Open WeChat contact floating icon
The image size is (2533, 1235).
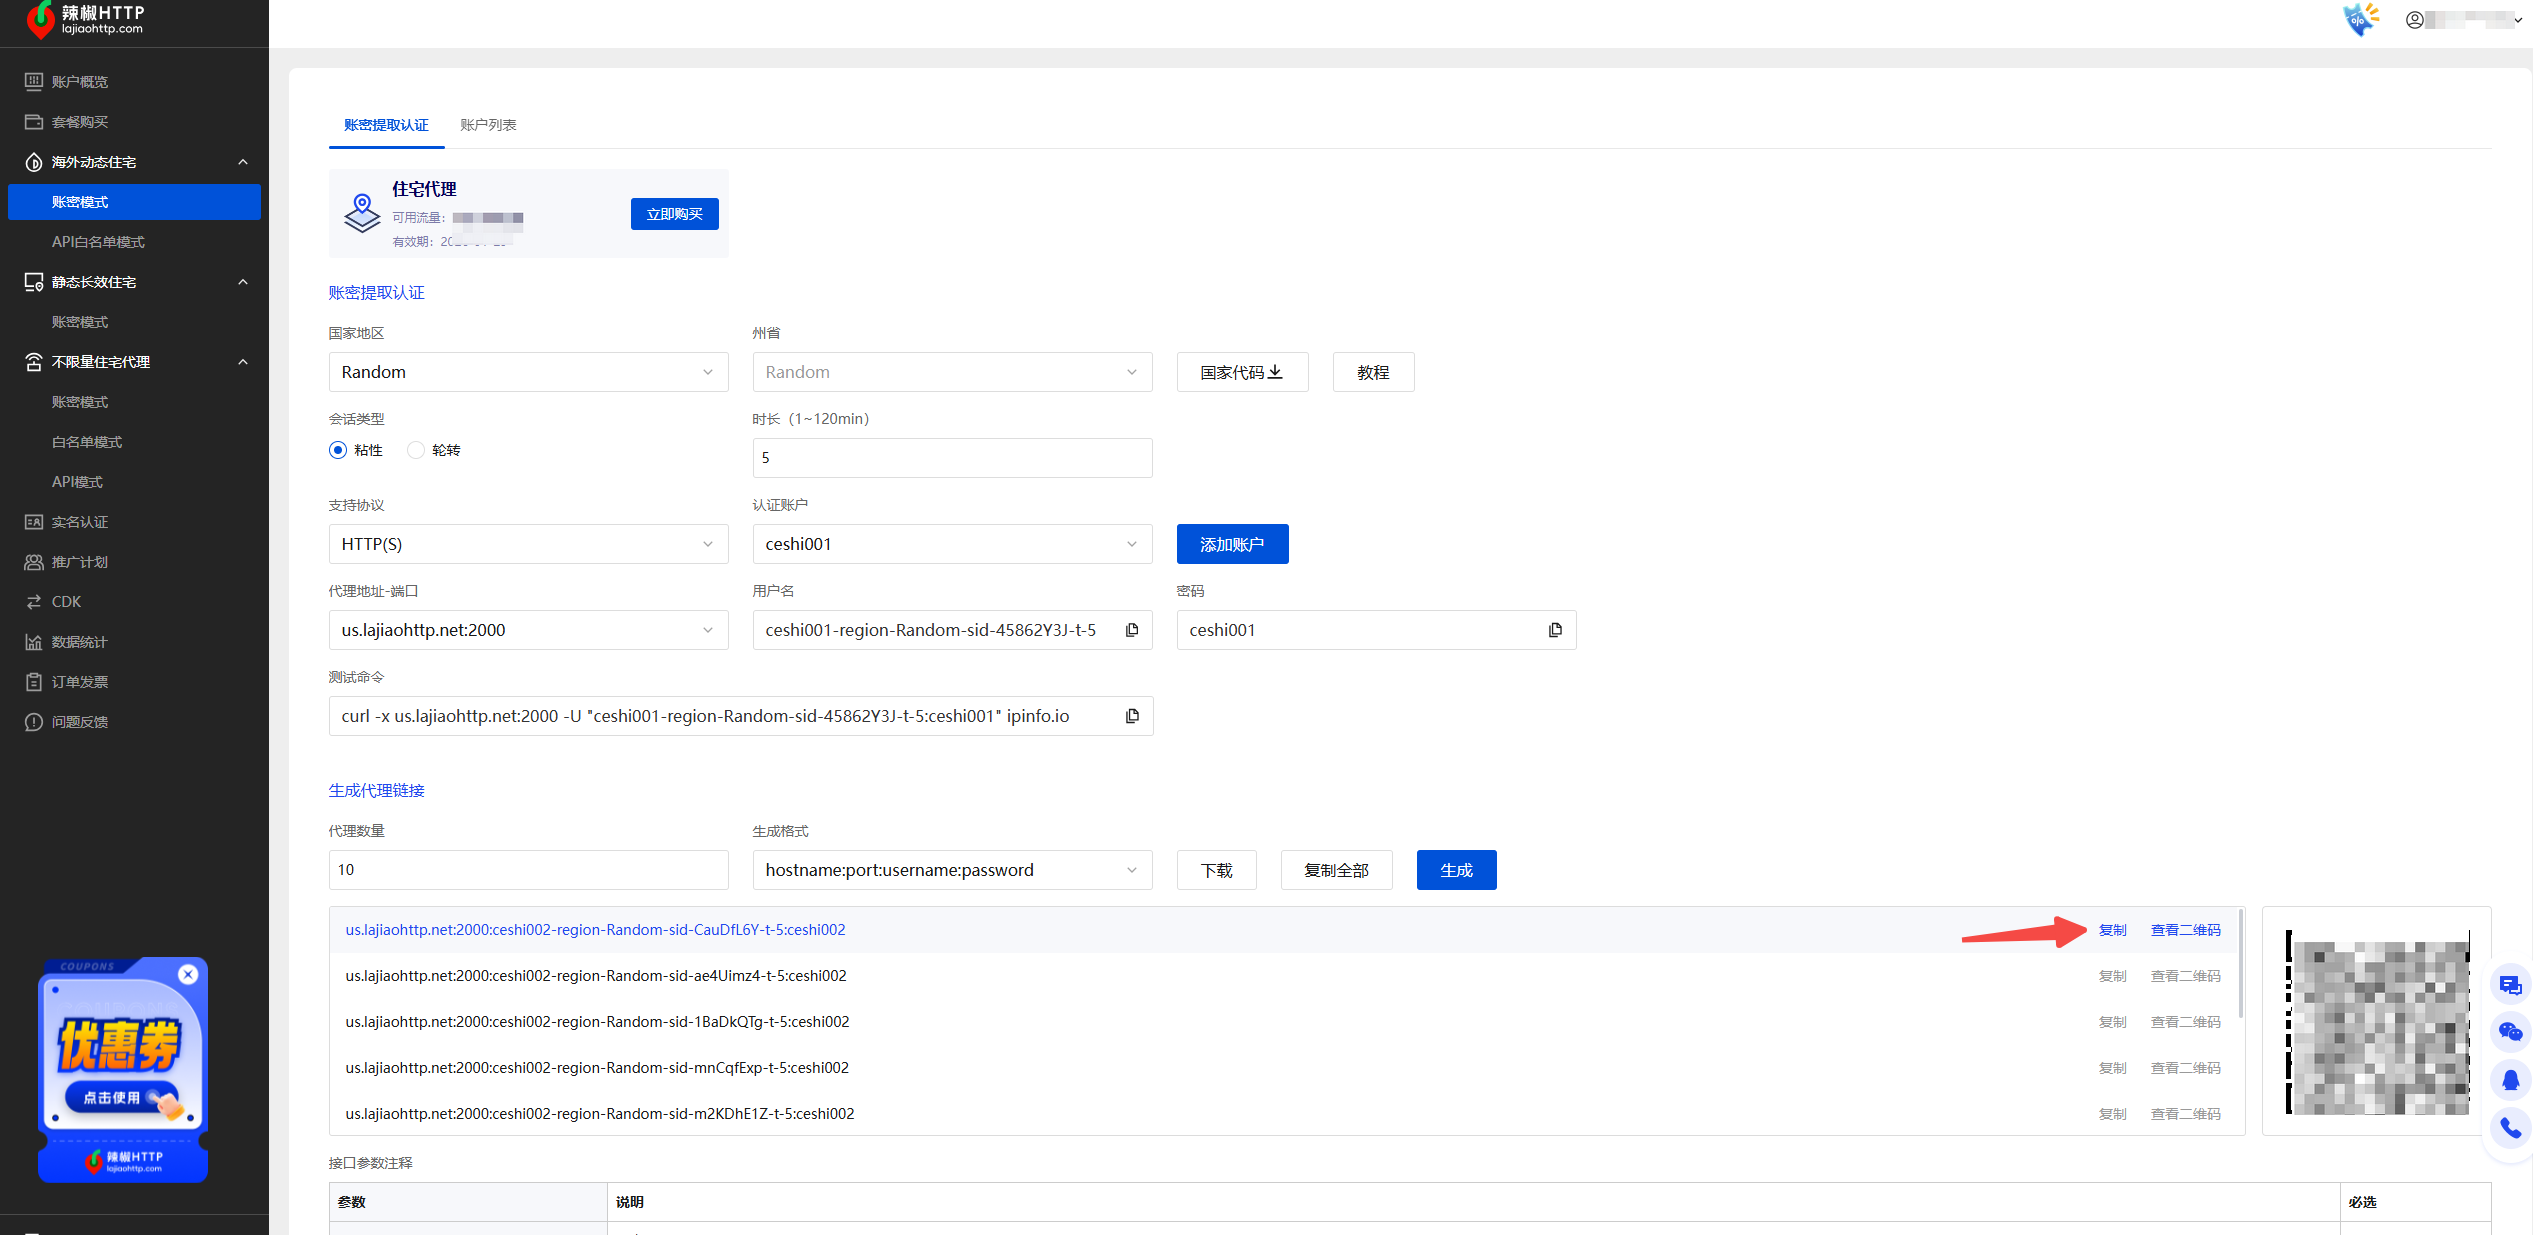tap(2510, 1032)
